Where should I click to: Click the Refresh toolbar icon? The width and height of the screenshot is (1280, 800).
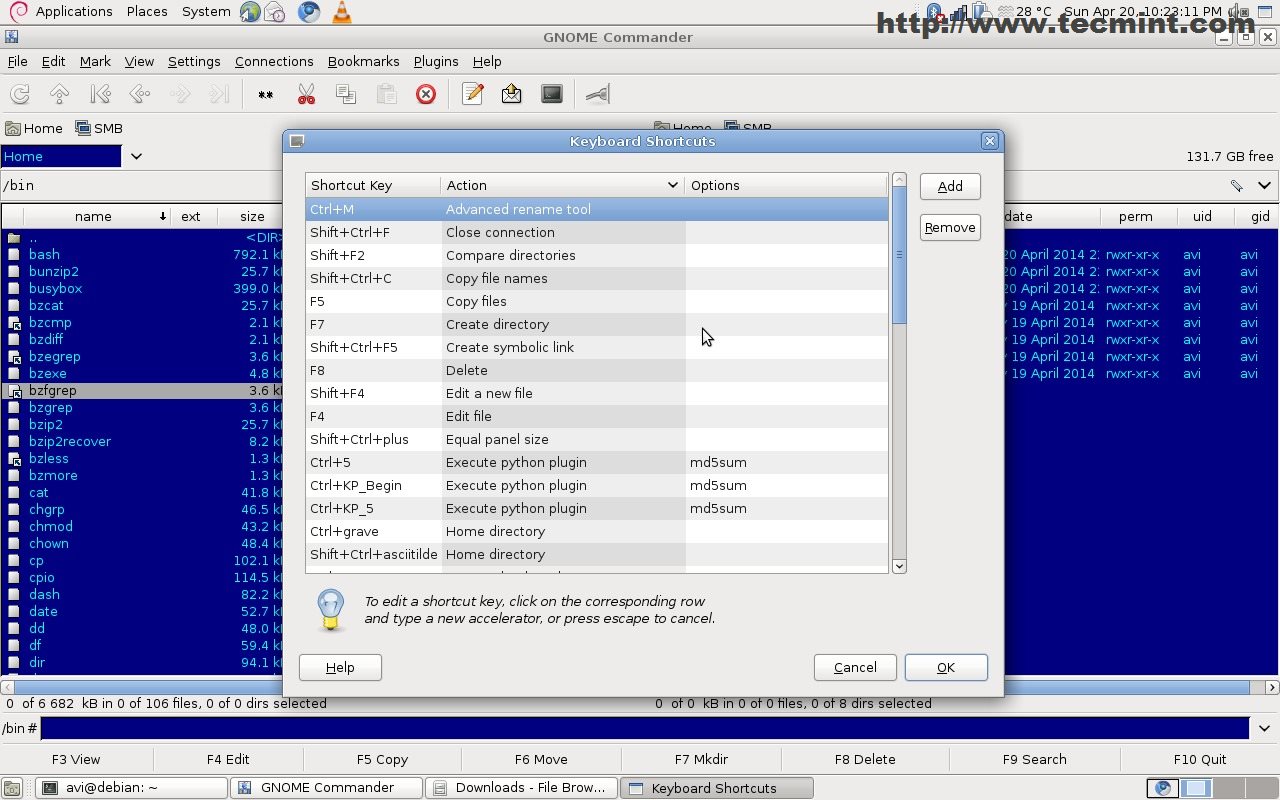pyautogui.click(x=20, y=94)
